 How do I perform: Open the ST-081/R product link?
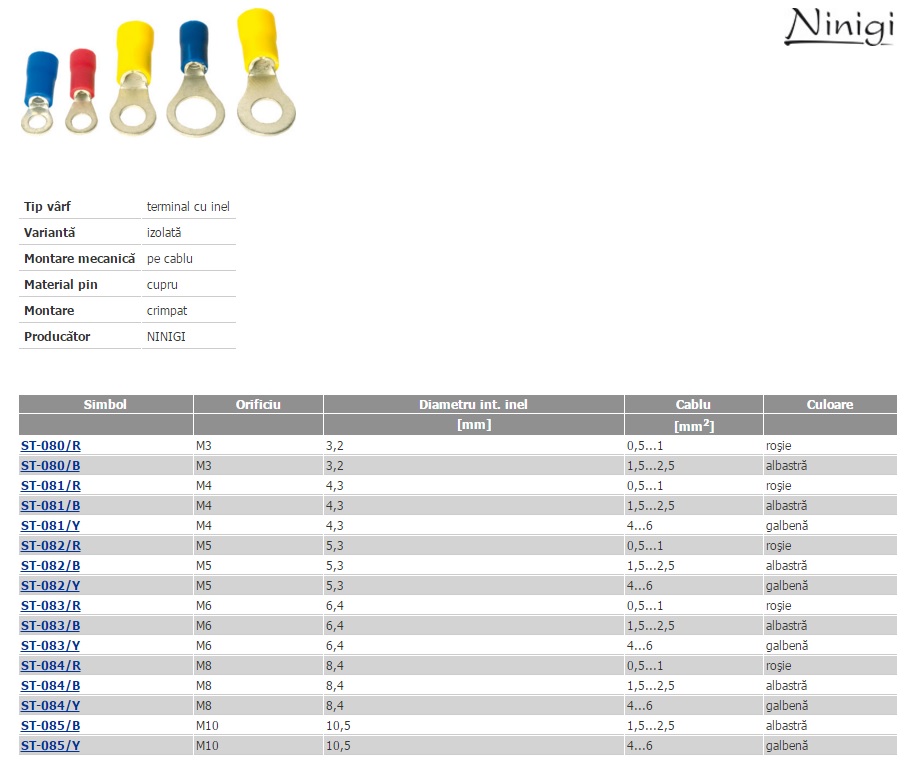51,486
